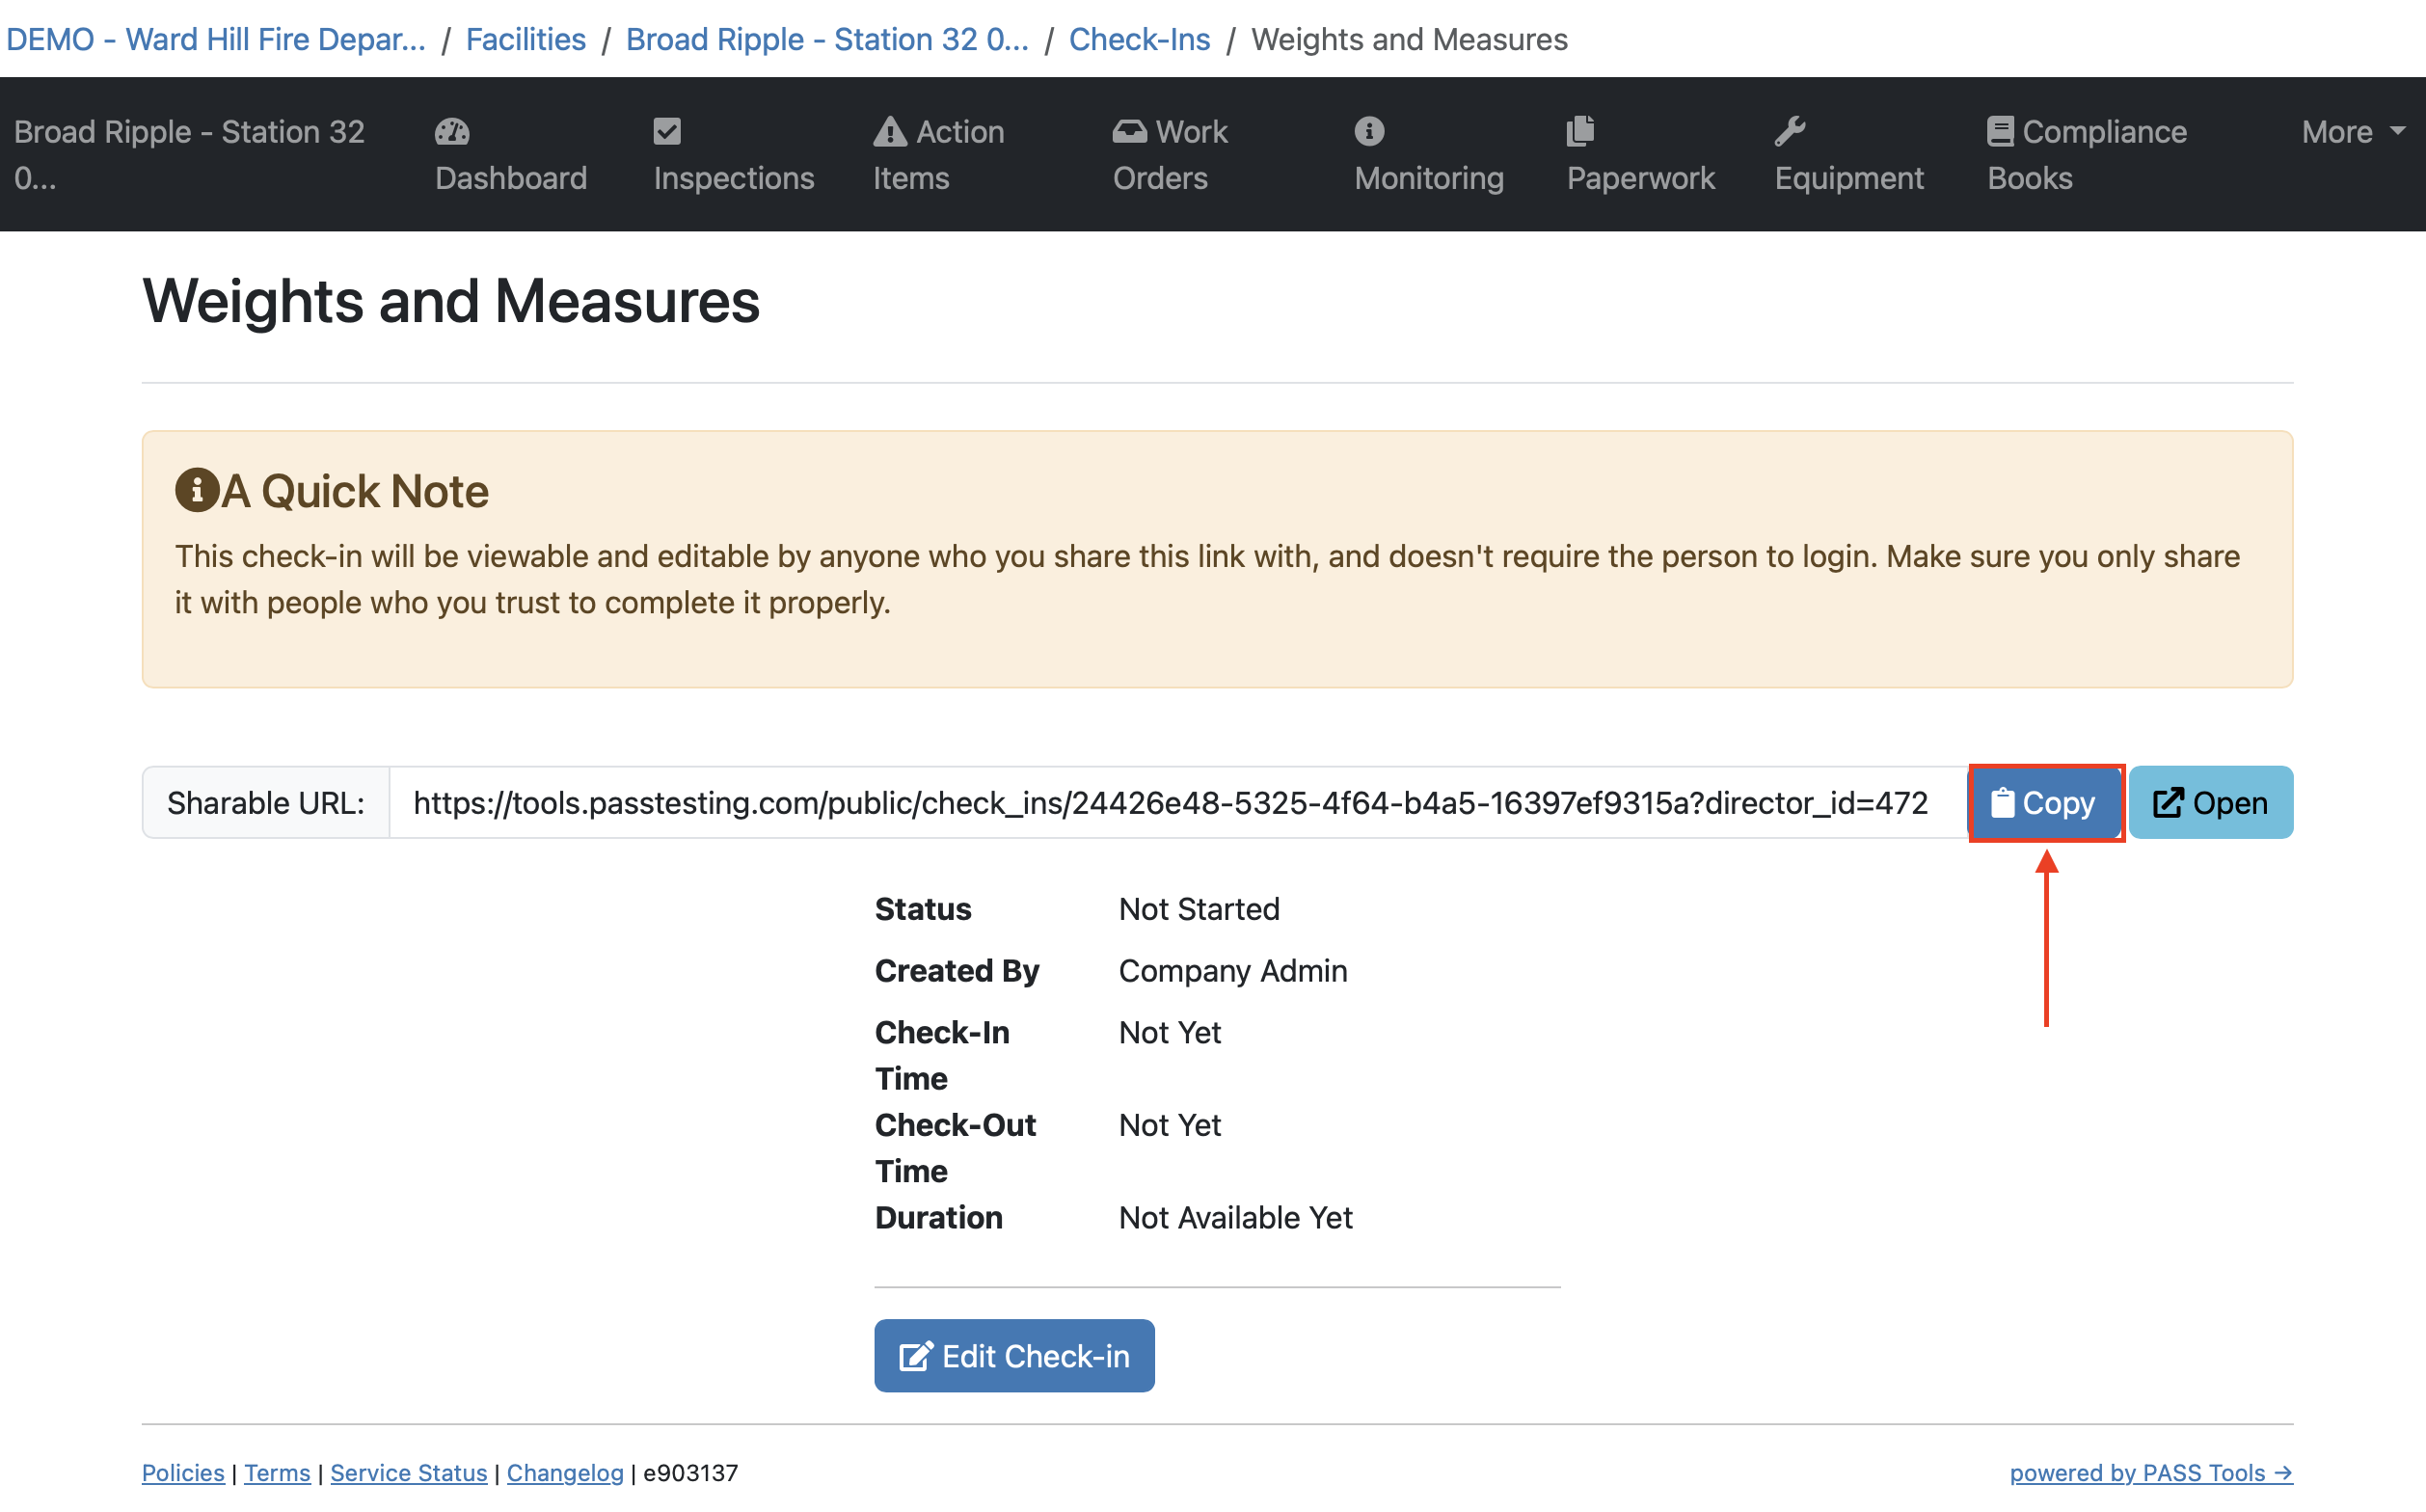Click the Equipment wrench icon
Screen dimensions: 2426x1512
click(1789, 131)
